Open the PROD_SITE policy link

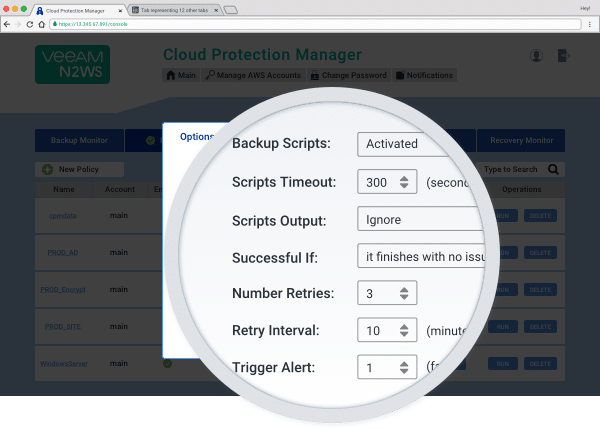point(63,327)
